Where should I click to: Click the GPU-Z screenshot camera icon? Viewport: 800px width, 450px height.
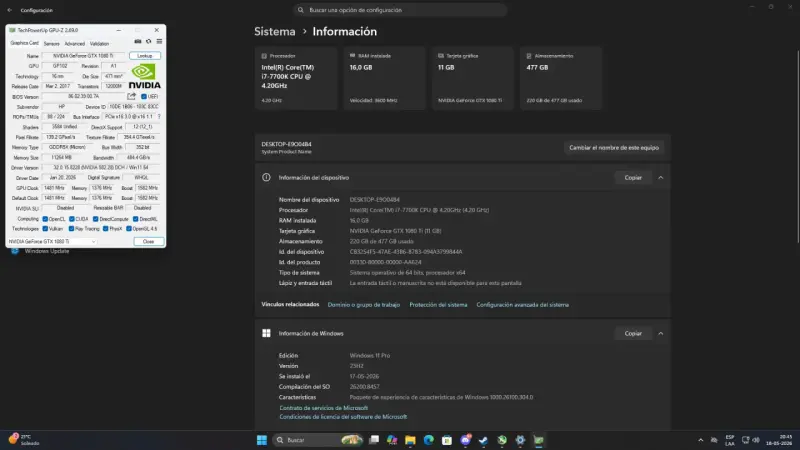pyautogui.click(x=138, y=42)
